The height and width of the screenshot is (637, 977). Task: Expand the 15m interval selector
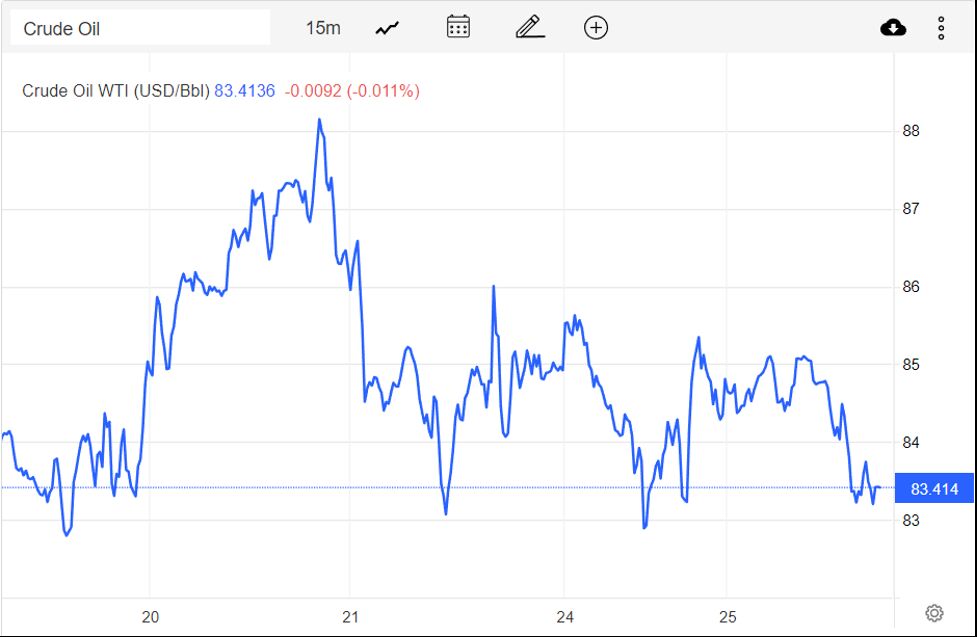coord(323,28)
